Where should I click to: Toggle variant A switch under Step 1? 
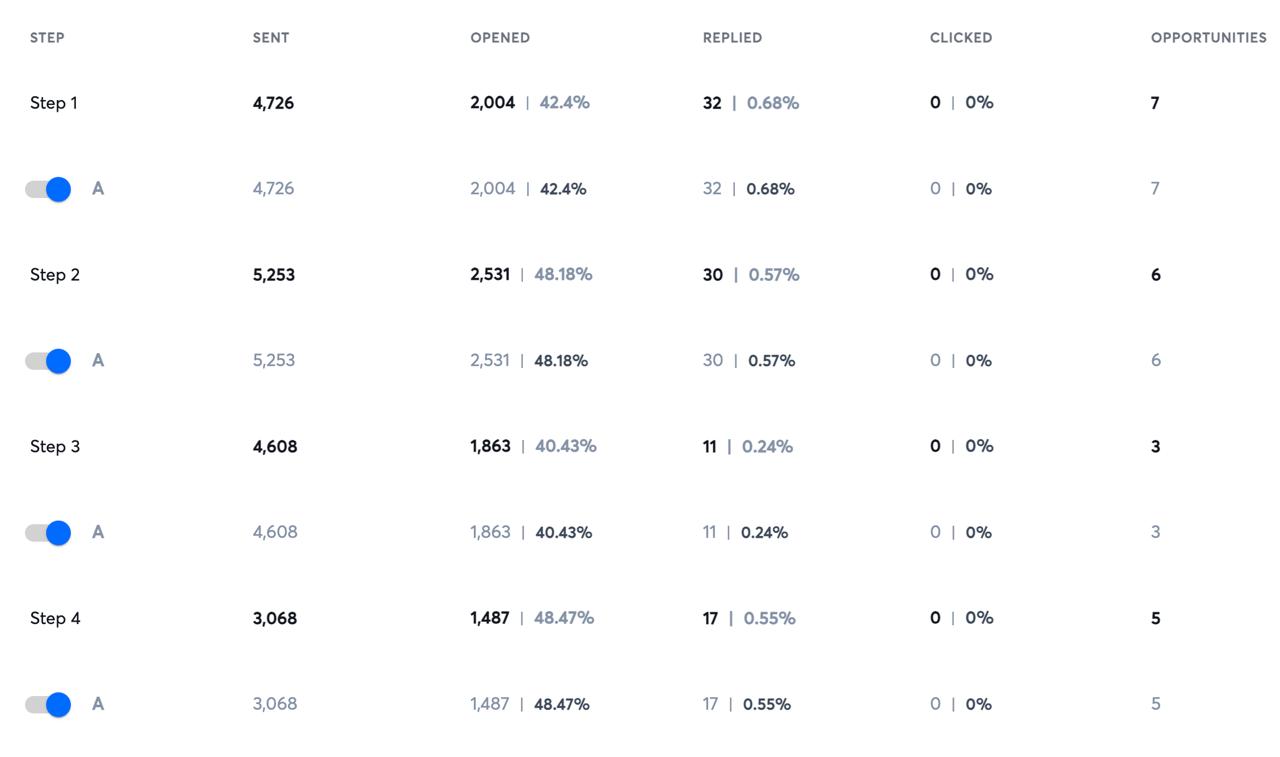tap(48, 189)
